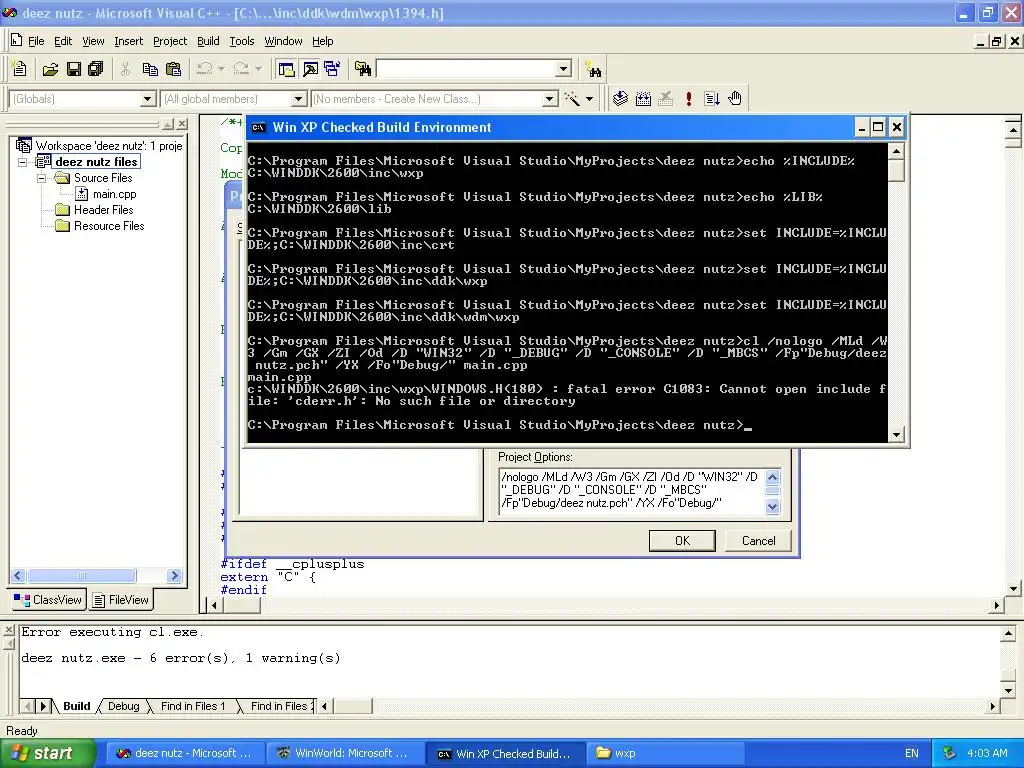Click the Find in Files binoculars icon
Screen dimensions: 1024x768
click(363, 69)
